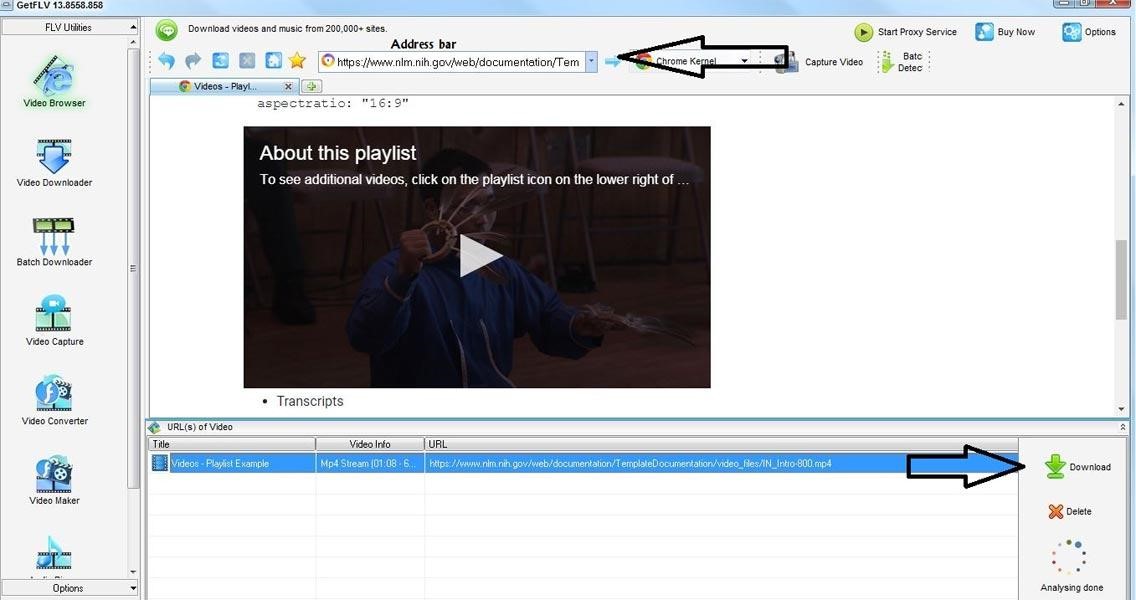The image size is (1136, 600).
Task: Collapse the URL(s) of Video panel
Action: point(1123,428)
